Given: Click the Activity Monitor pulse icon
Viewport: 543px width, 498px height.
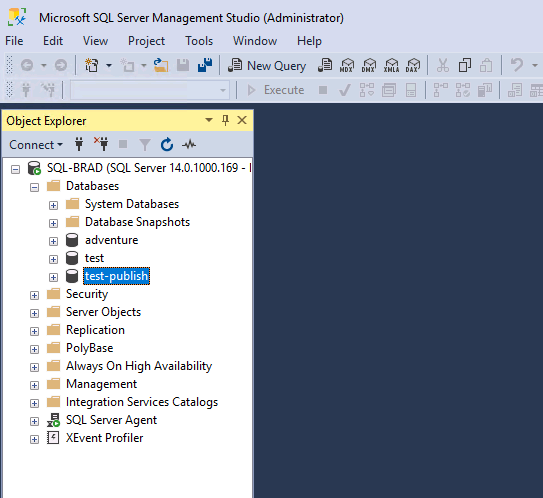Looking at the screenshot, I should coord(189,144).
